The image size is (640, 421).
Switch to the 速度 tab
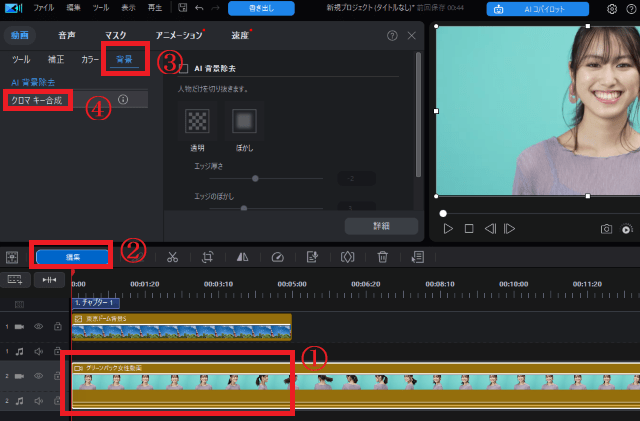click(240, 36)
